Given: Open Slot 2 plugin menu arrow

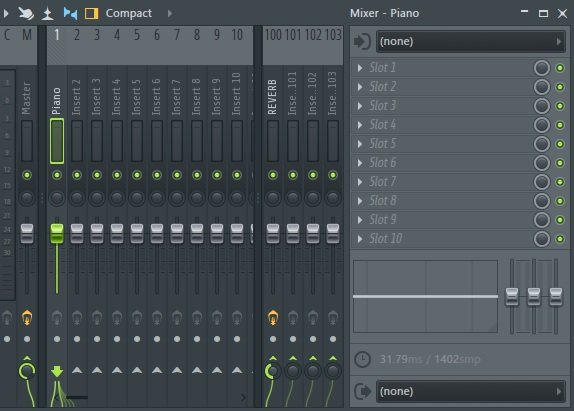Looking at the screenshot, I should coord(360,87).
